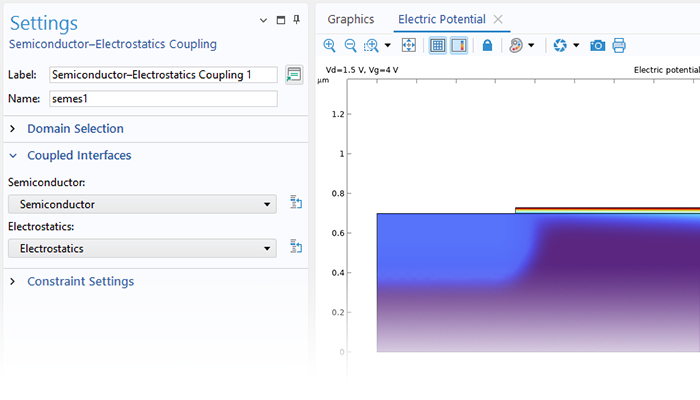Open the Settings window menu chevron
Image resolution: width=700 pixels, height=400 pixels.
tap(263, 20)
